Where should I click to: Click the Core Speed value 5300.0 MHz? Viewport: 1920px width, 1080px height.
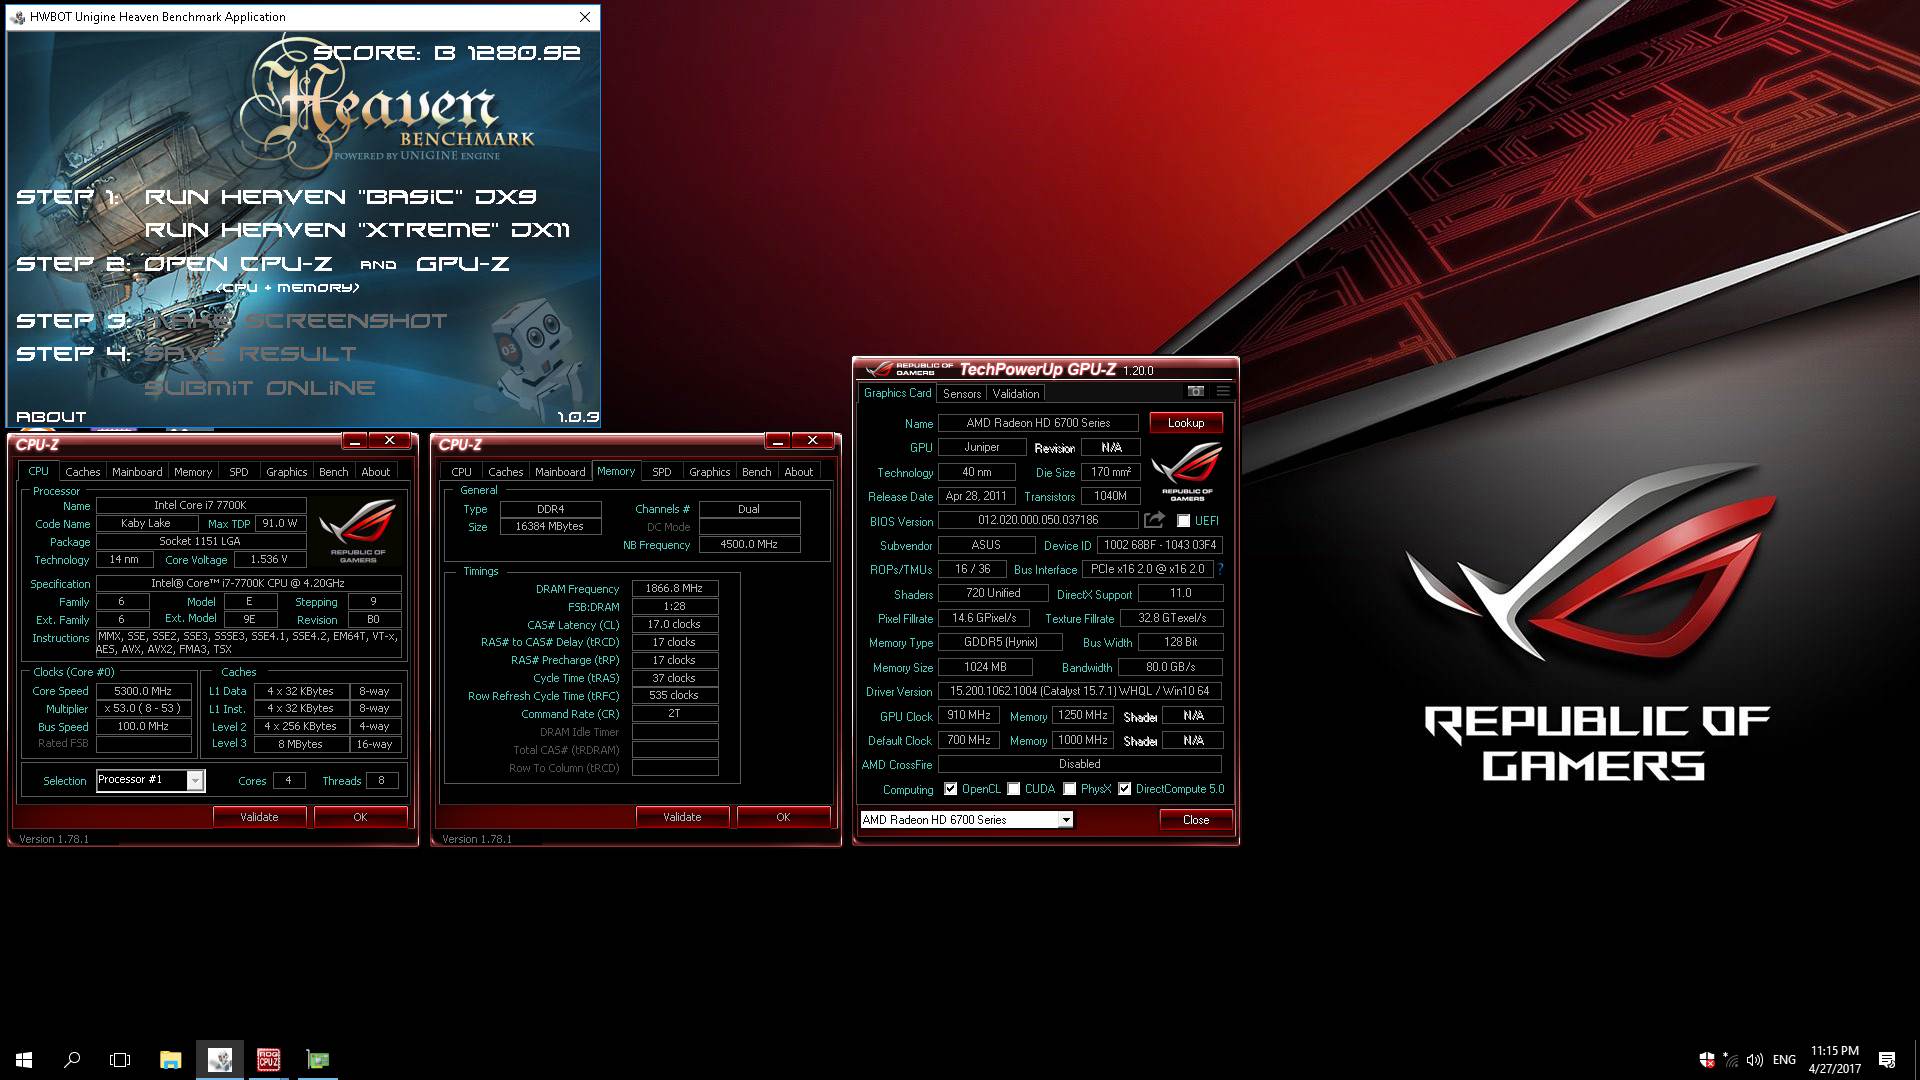click(143, 691)
